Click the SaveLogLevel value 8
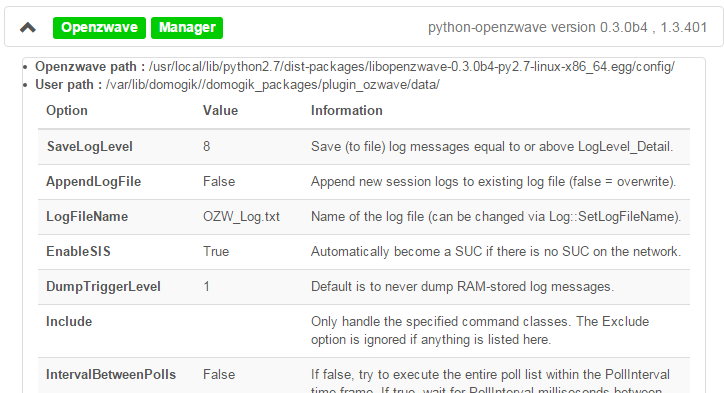The height and width of the screenshot is (393, 724). [206, 146]
